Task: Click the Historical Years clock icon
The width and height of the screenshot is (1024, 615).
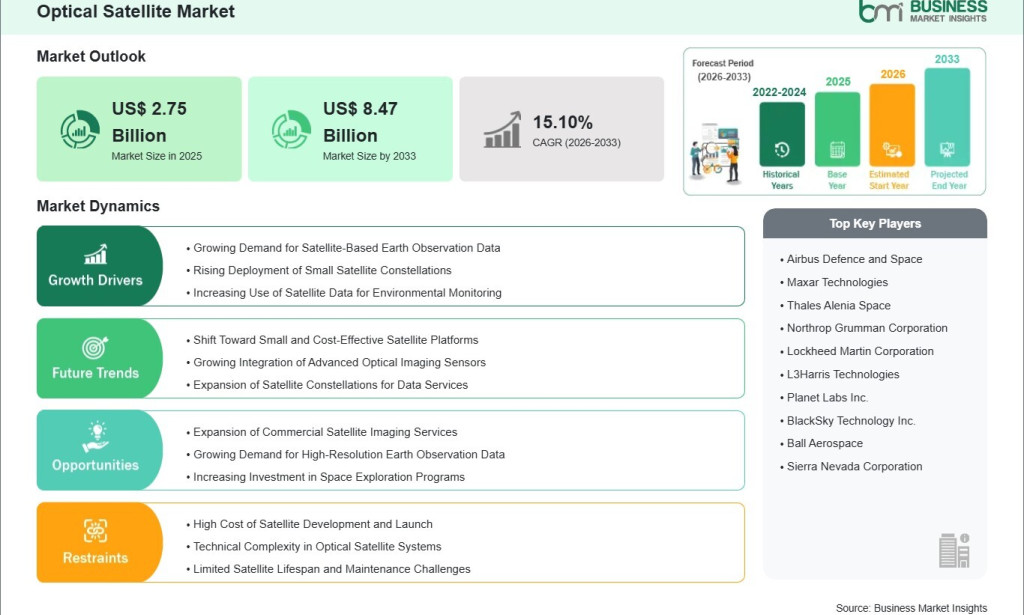Action: pos(782,150)
